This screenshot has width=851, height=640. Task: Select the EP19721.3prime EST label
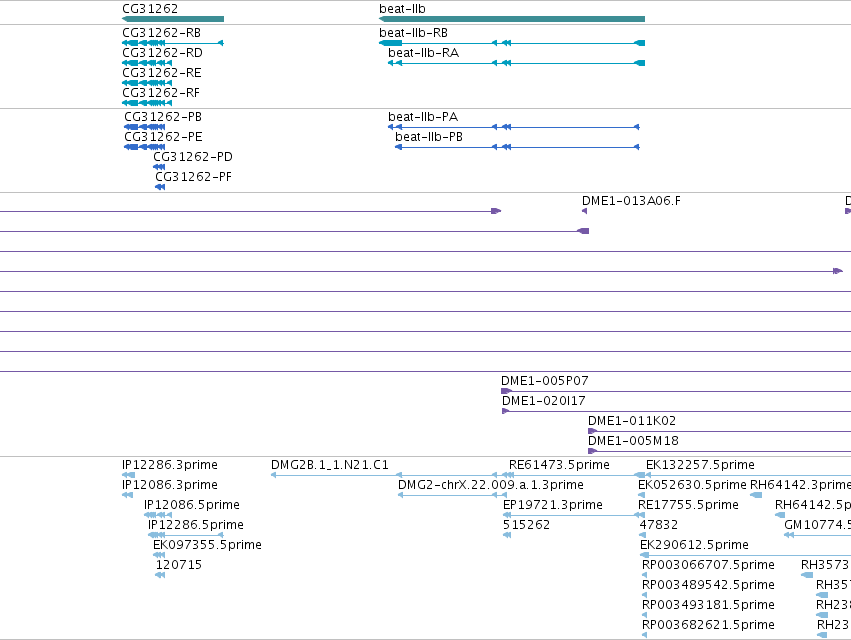click(x=552, y=505)
